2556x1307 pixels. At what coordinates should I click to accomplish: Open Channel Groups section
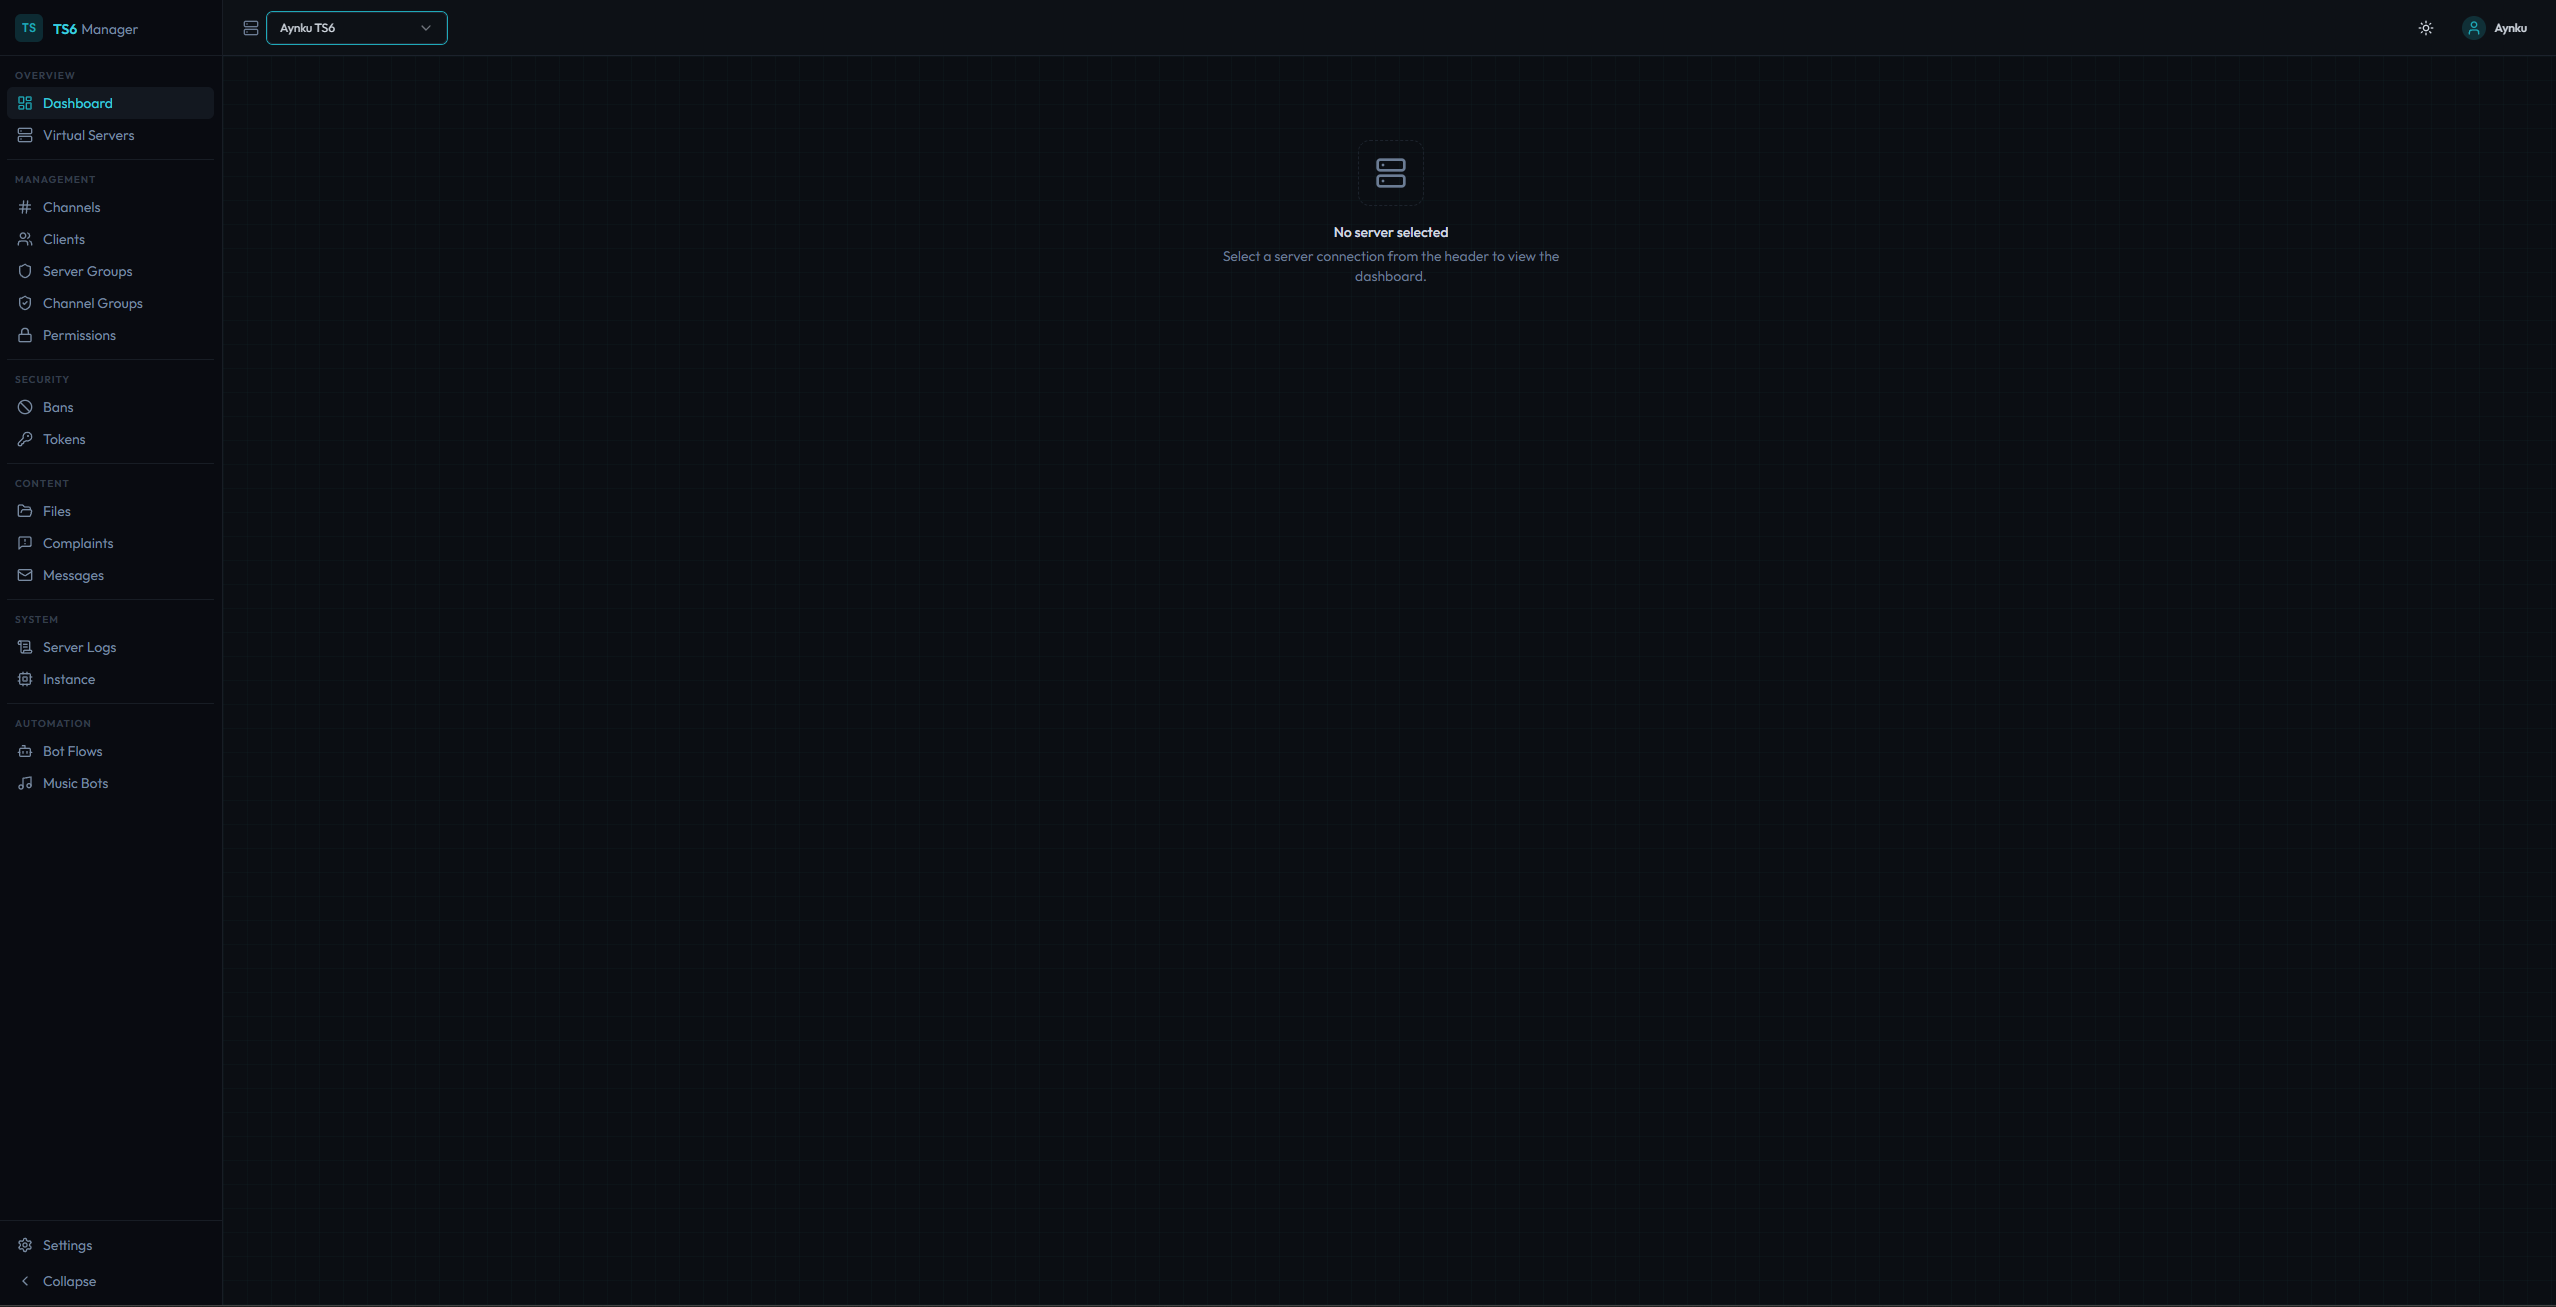92,303
